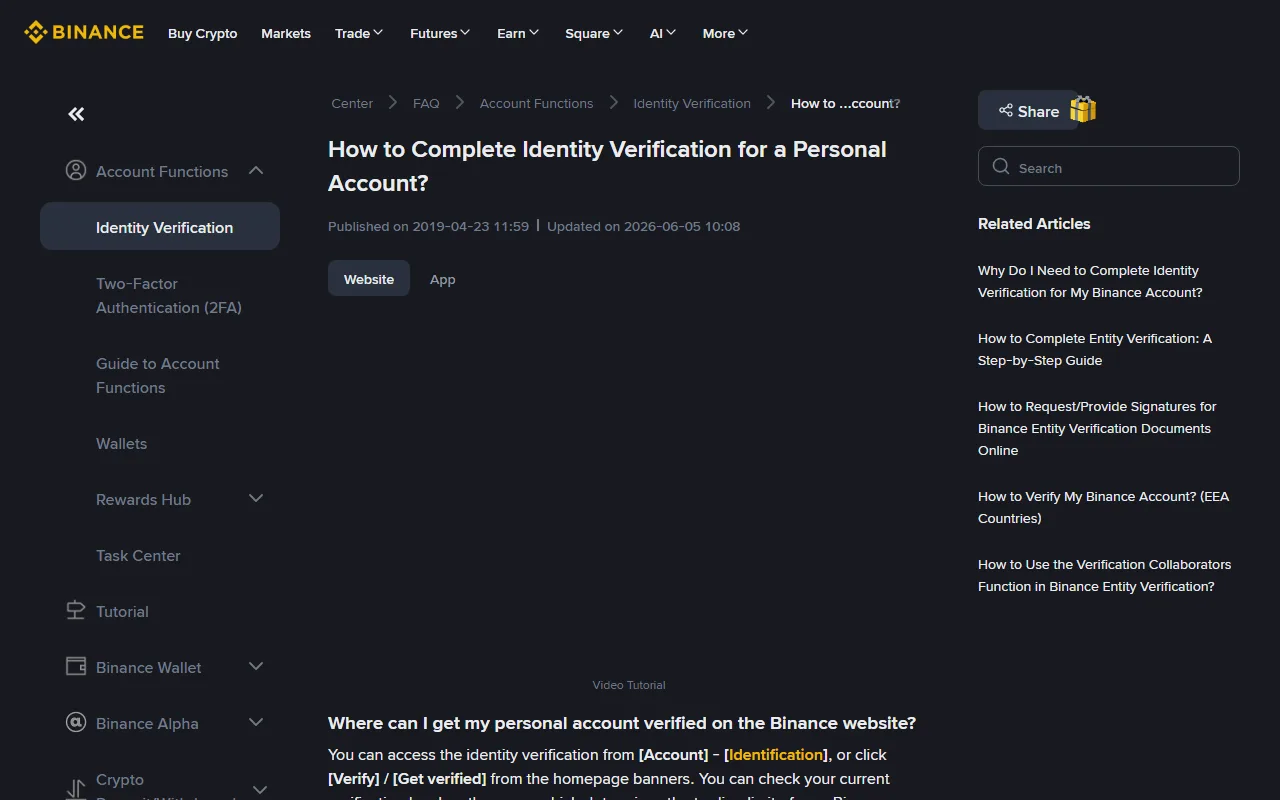The image size is (1280, 800).
Task: Click the Share button
Action: [x=1028, y=111]
